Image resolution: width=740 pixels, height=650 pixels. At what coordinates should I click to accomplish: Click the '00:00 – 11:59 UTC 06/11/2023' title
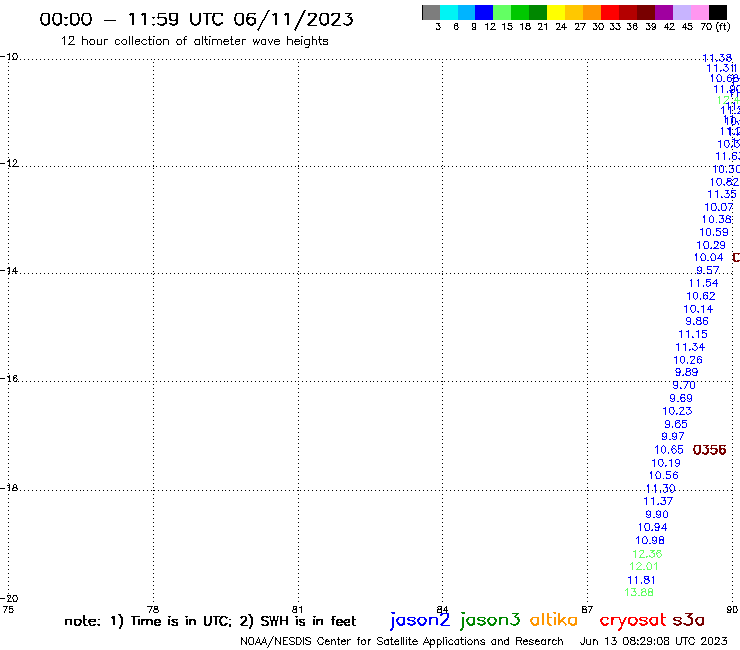coord(196,20)
